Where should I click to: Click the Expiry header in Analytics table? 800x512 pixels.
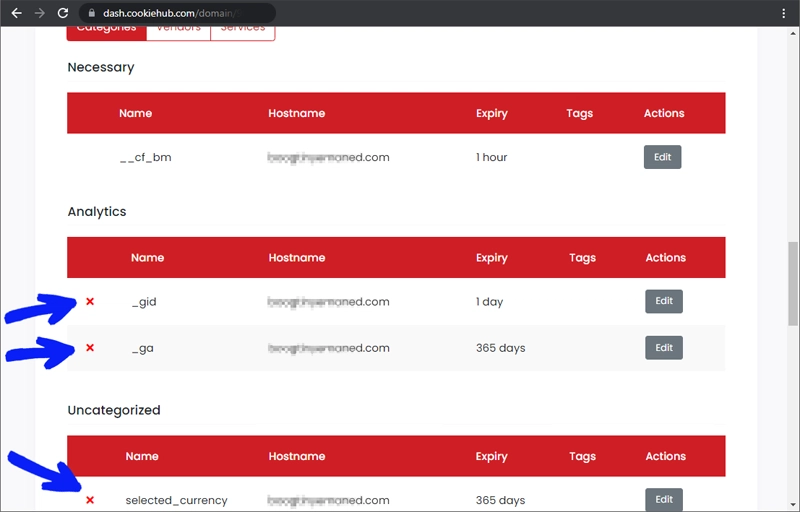(x=492, y=258)
